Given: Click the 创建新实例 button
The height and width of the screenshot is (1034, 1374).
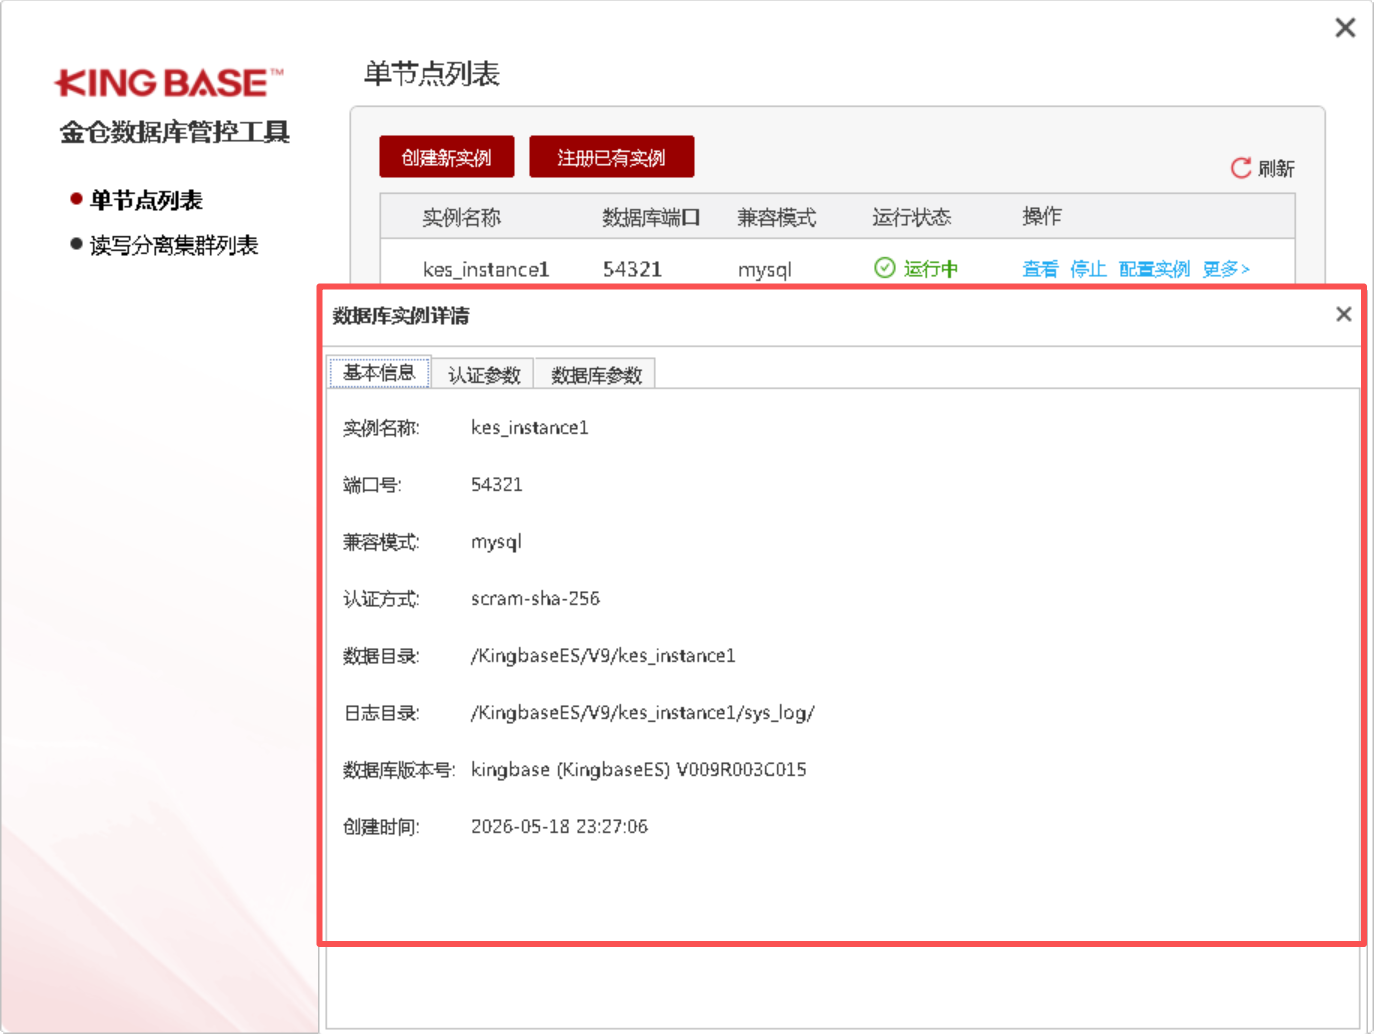Looking at the screenshot, I should click(447, 157).
